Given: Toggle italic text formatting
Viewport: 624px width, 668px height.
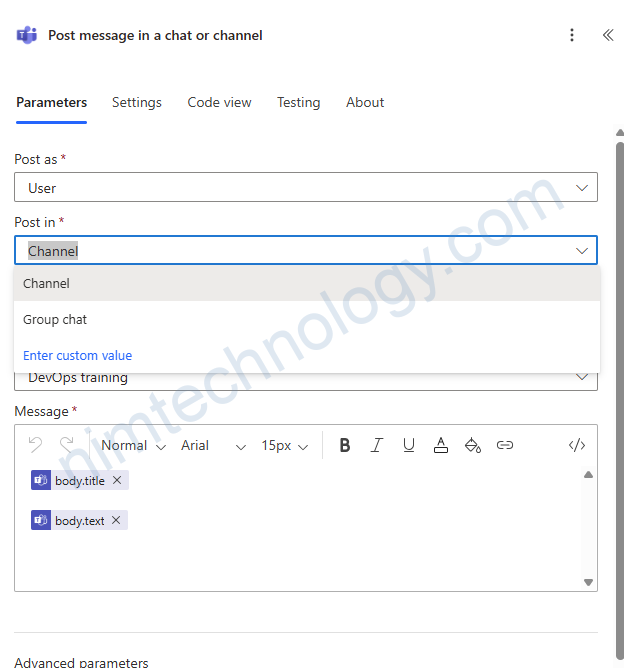Looking at the screenshot, I should (377, 446).
